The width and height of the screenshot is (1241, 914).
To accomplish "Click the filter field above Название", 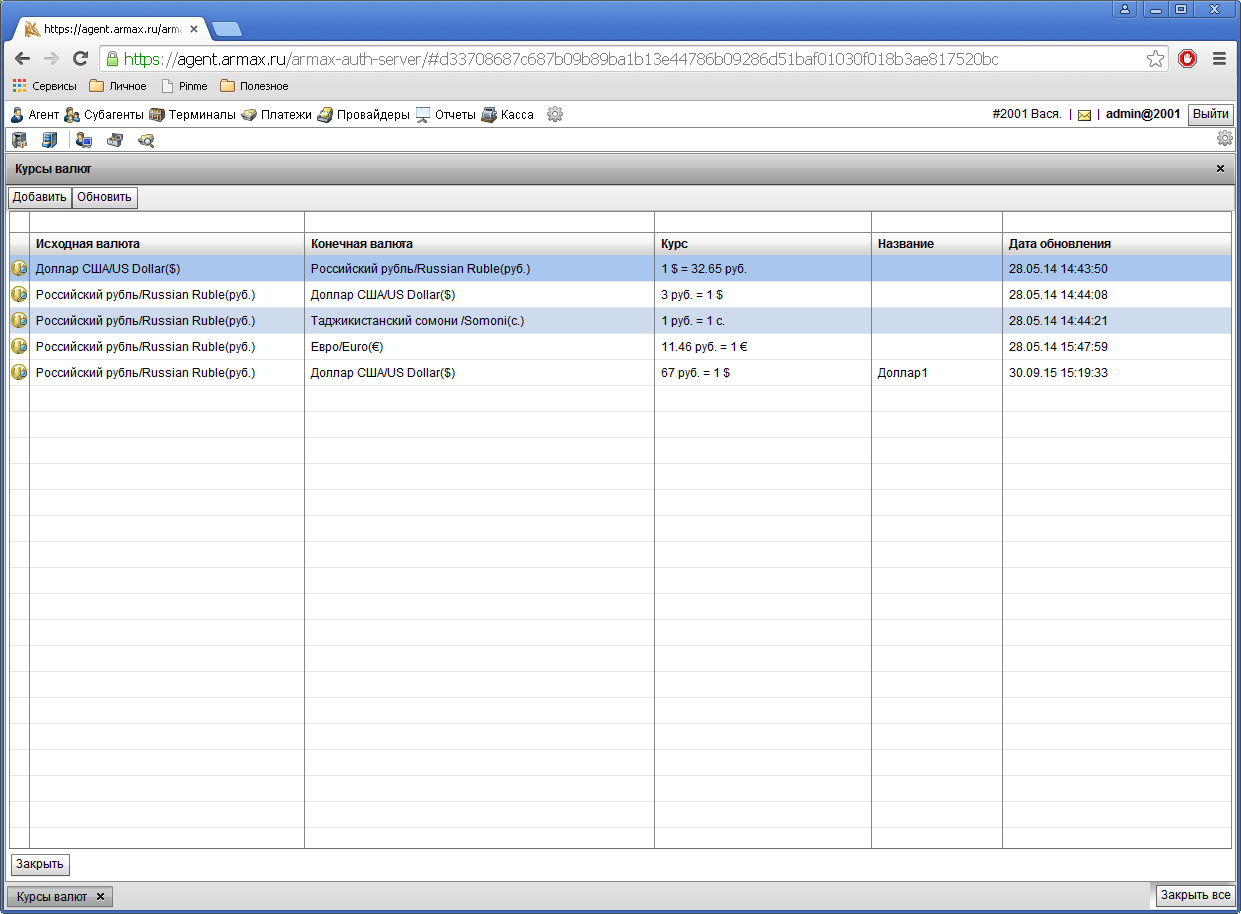I will pyautogui.click(x=937, y=222).
